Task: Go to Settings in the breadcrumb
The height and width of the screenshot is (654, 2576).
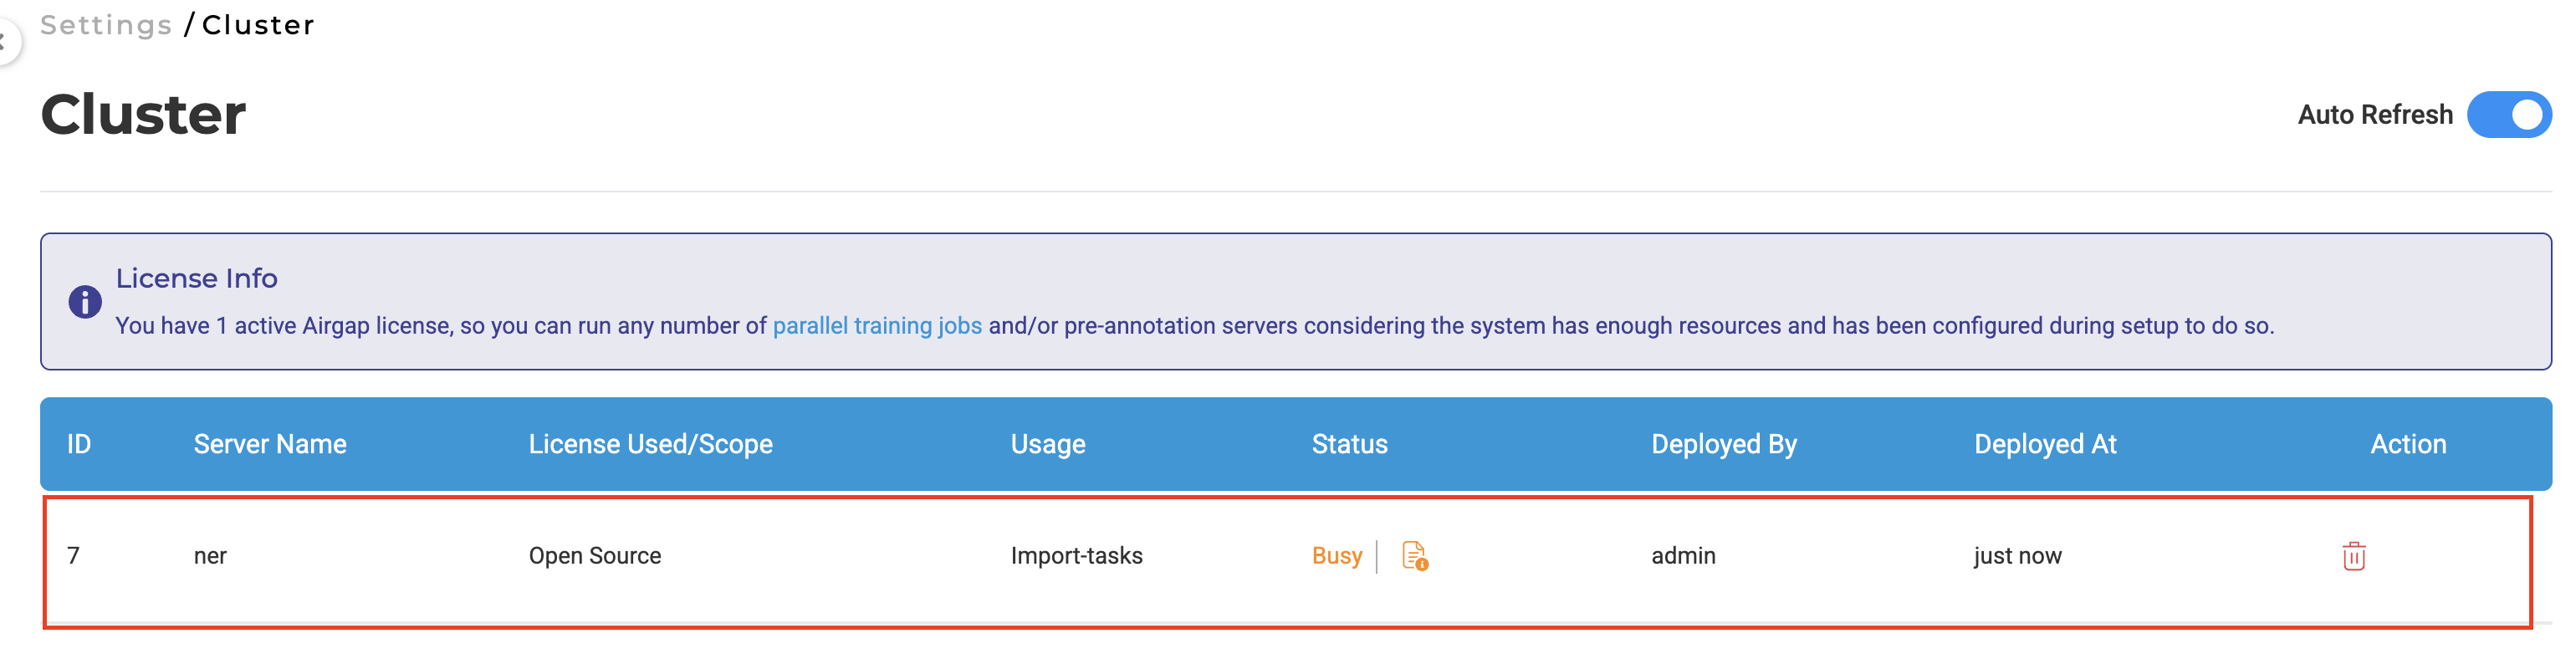Action: (106, 25)
